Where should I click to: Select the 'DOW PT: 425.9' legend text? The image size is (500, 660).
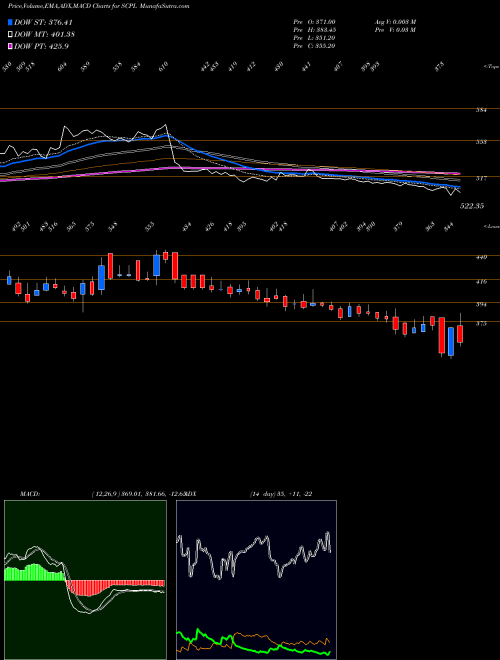(41, 46)
